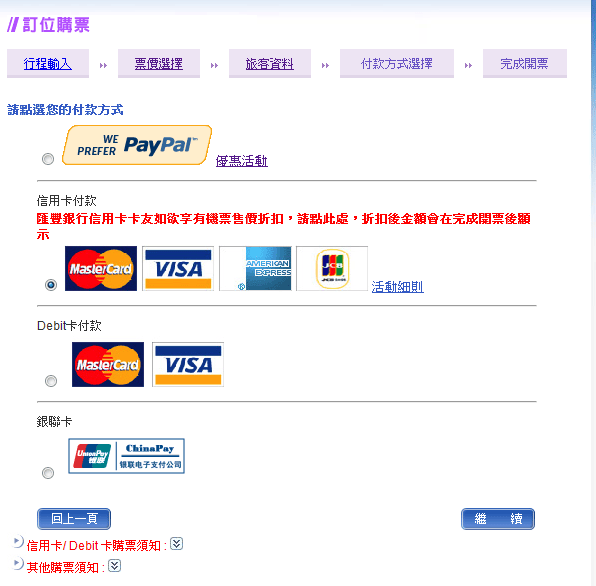This screenshot has width=596, height=586.
Task: Click the 繼續 continue button
Action: [498, 519]
